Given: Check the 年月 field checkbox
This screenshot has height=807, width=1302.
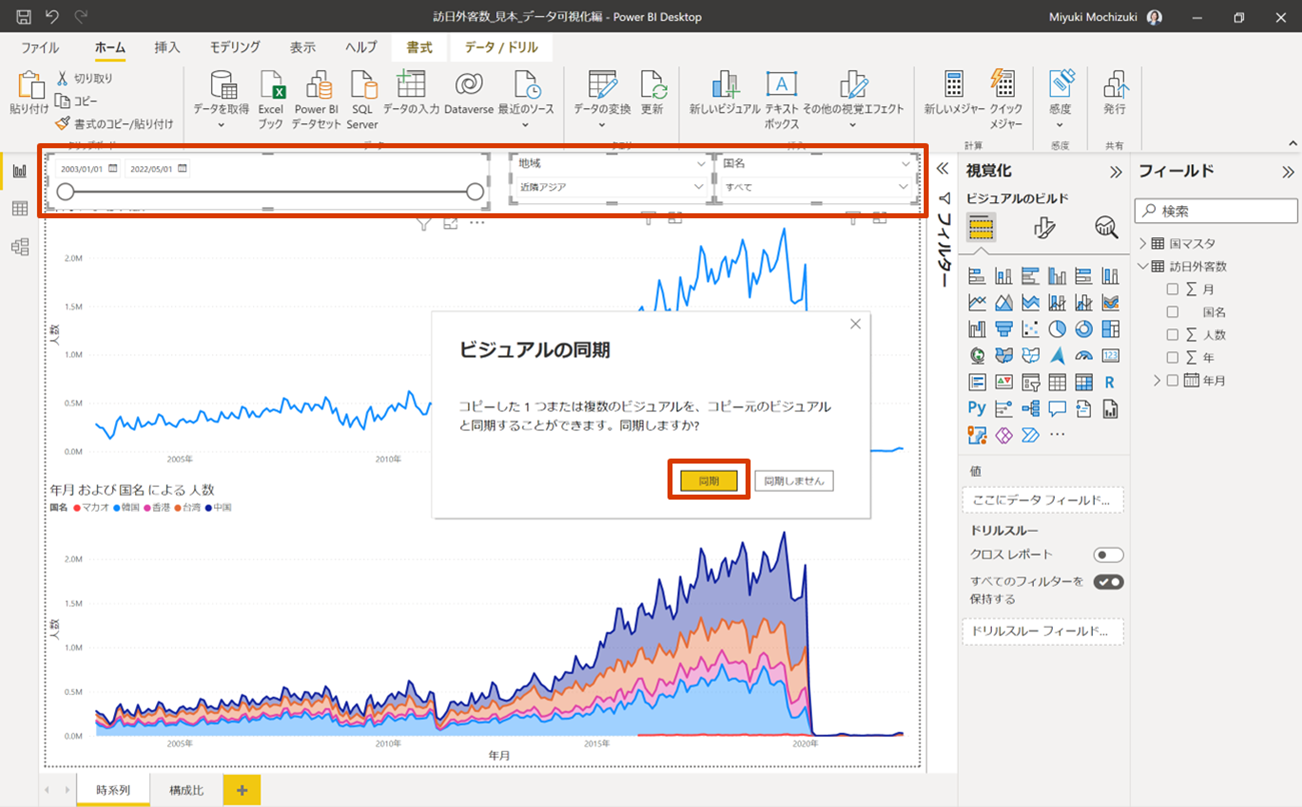Looking at the screenshot, I should click(1173, 380).
